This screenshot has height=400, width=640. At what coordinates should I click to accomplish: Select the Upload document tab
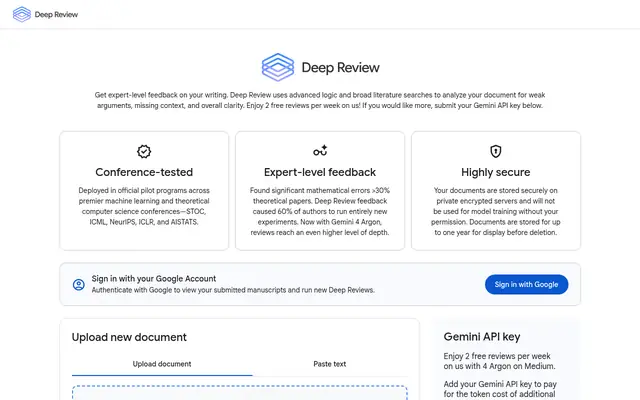[x=162, y=364]
